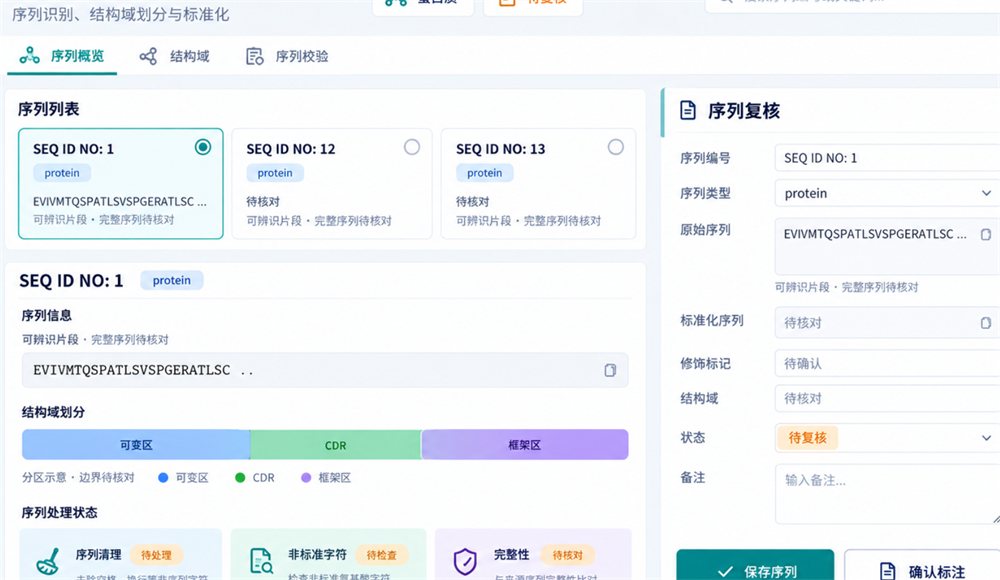1000x580 pixels.
Task: Click the document icon on 确认标注
Action: [x=887, y=571]
